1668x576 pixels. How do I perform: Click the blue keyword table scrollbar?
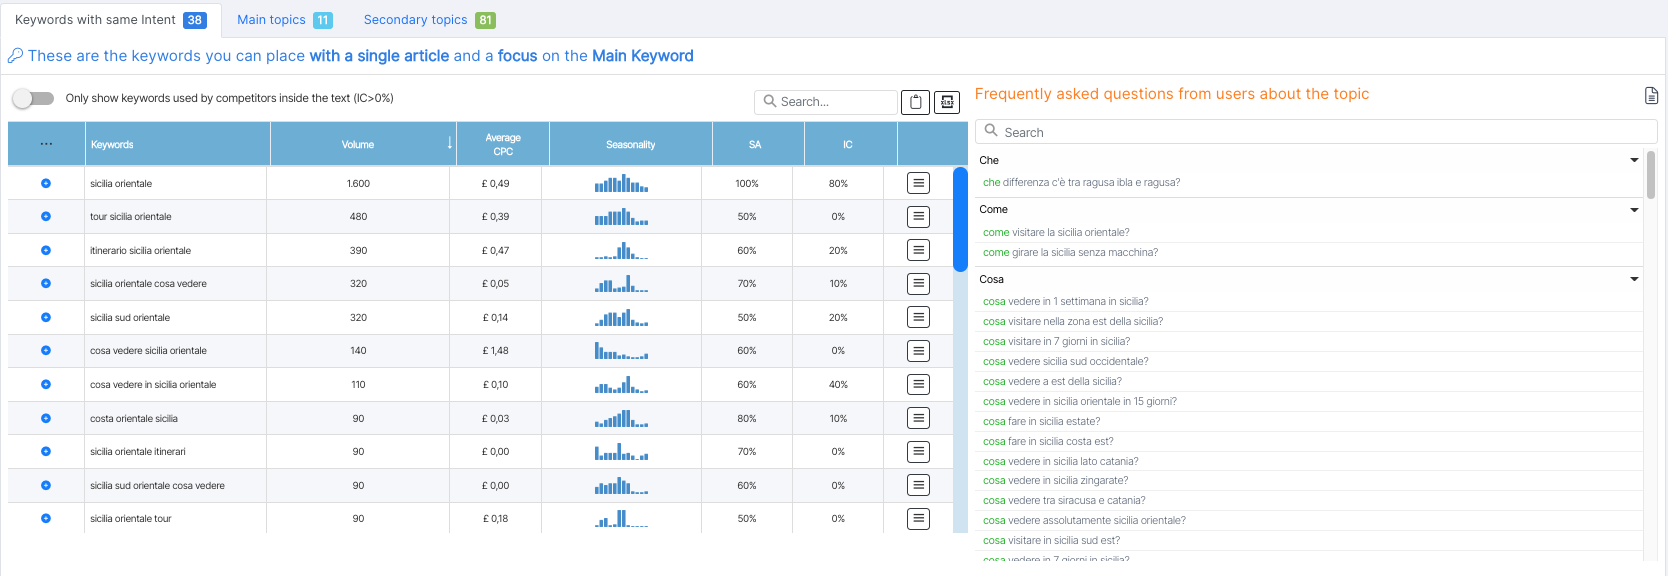tap(960, 220)
